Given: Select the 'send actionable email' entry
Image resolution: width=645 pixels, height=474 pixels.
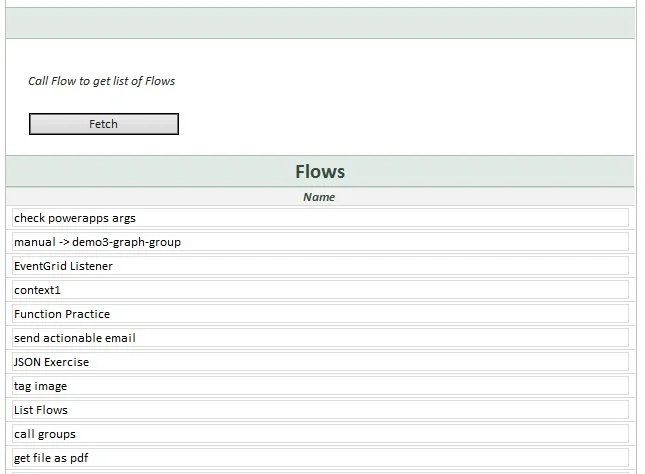Looking at the screenshot, I should click(320, 338).
